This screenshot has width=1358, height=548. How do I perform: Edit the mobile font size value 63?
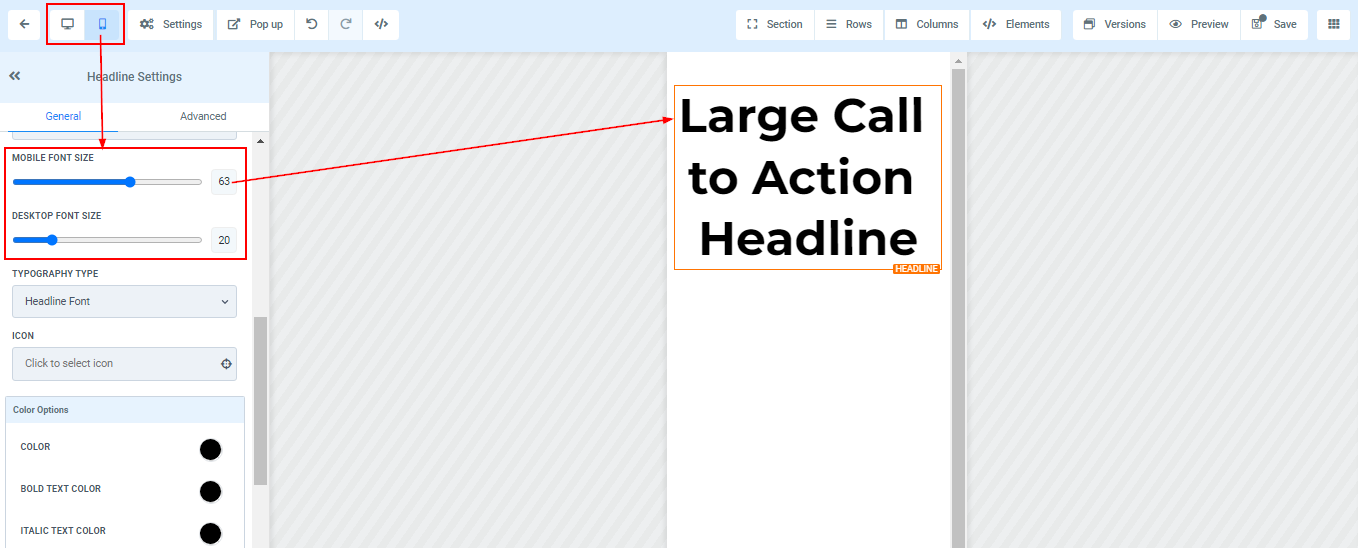tap(224, 182)
